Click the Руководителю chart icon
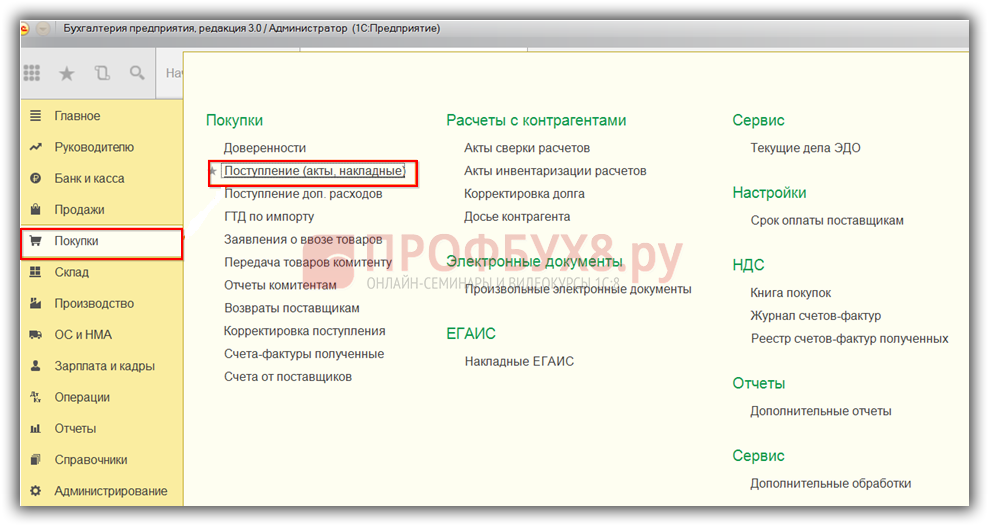Screen dimensions: 989x526 coord(36,147)
